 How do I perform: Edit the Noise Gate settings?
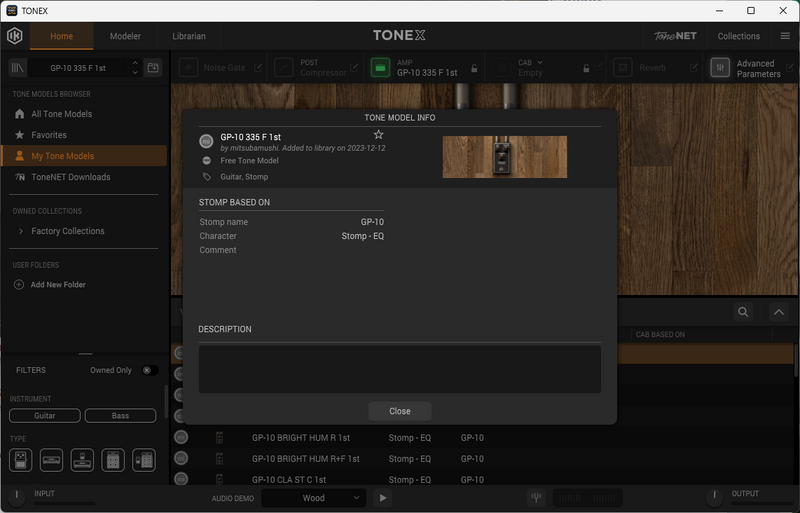pyautogui.click(x=258, y=67)
